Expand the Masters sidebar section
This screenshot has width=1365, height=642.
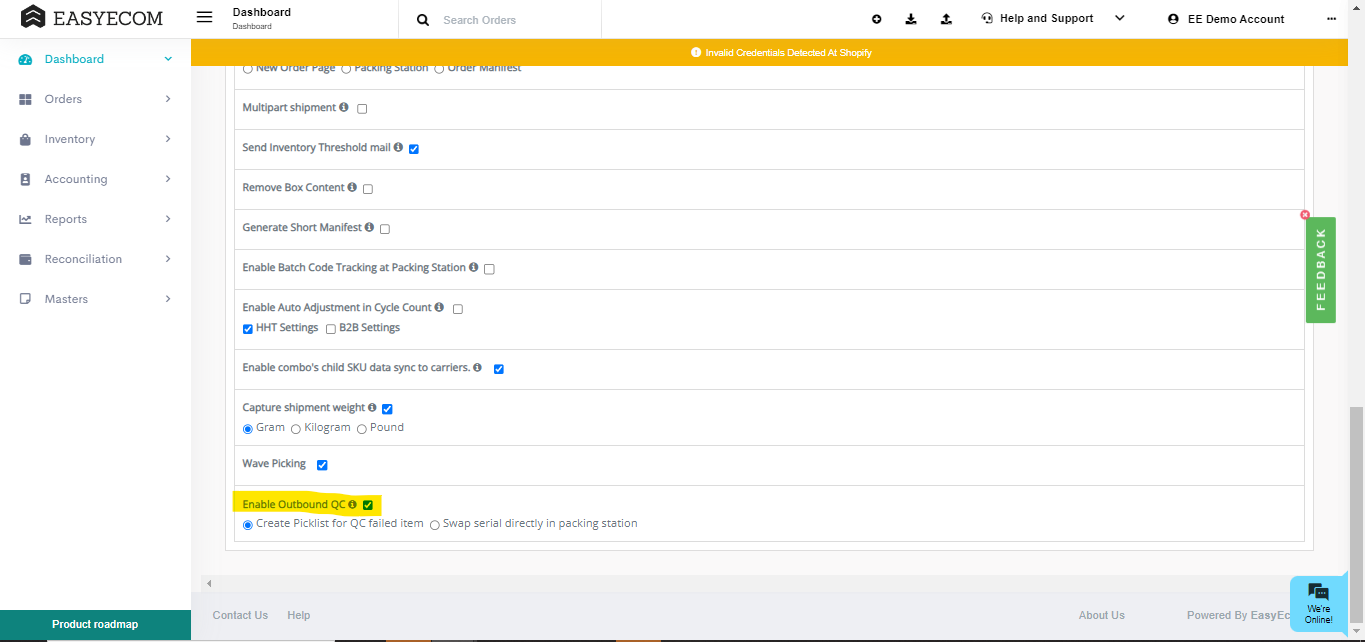[x=168, y=299]
